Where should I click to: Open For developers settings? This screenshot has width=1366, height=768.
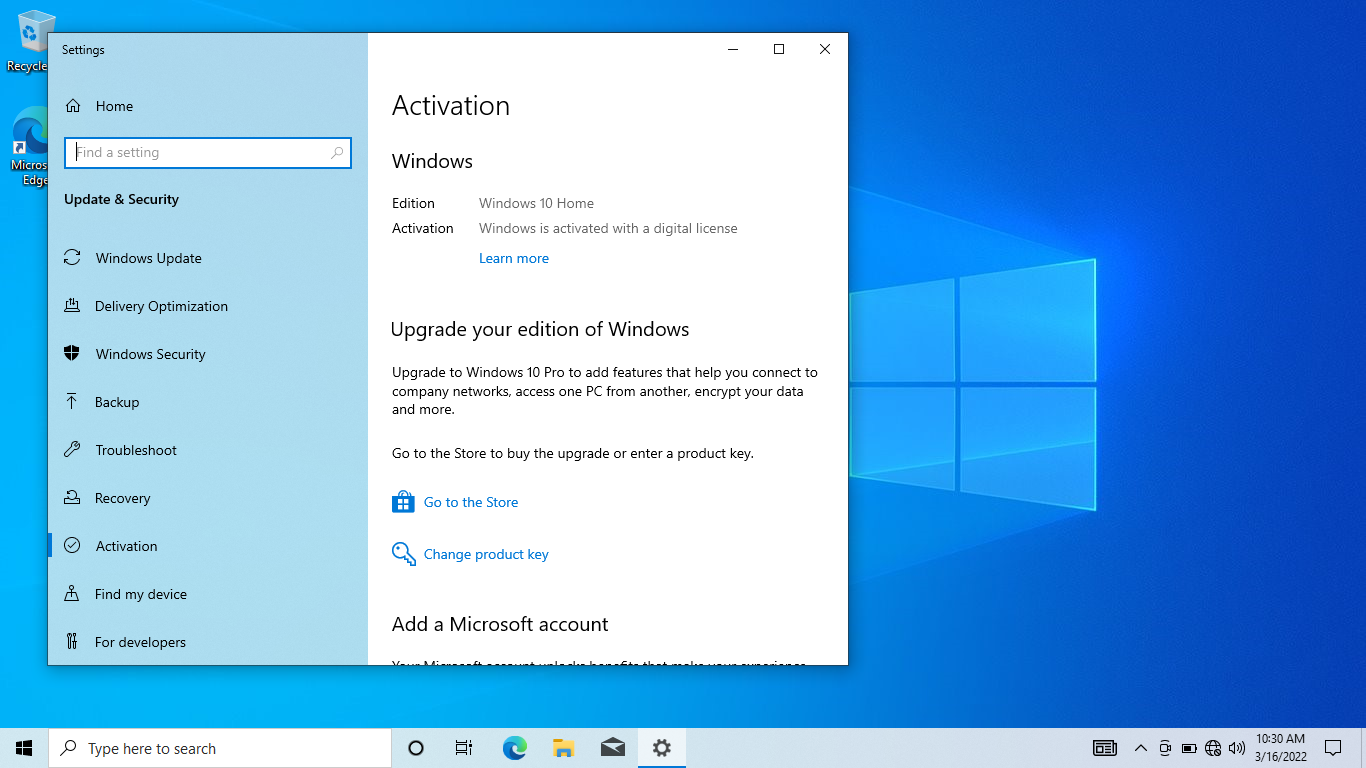(x=208, y=642)
